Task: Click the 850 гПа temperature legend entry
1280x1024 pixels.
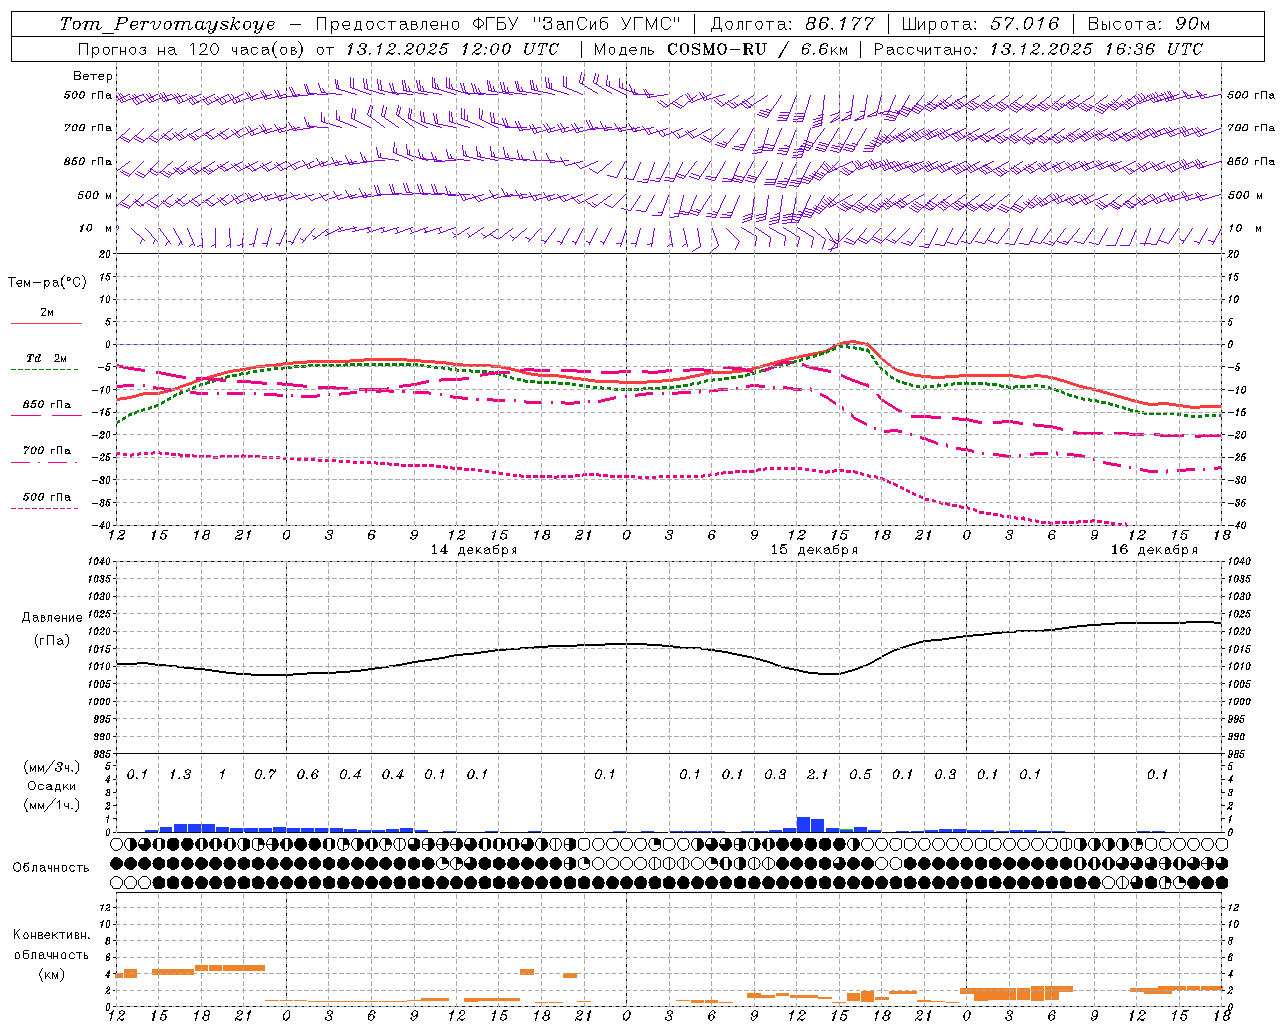Action: pyautogui.click(x=47, y=405)
